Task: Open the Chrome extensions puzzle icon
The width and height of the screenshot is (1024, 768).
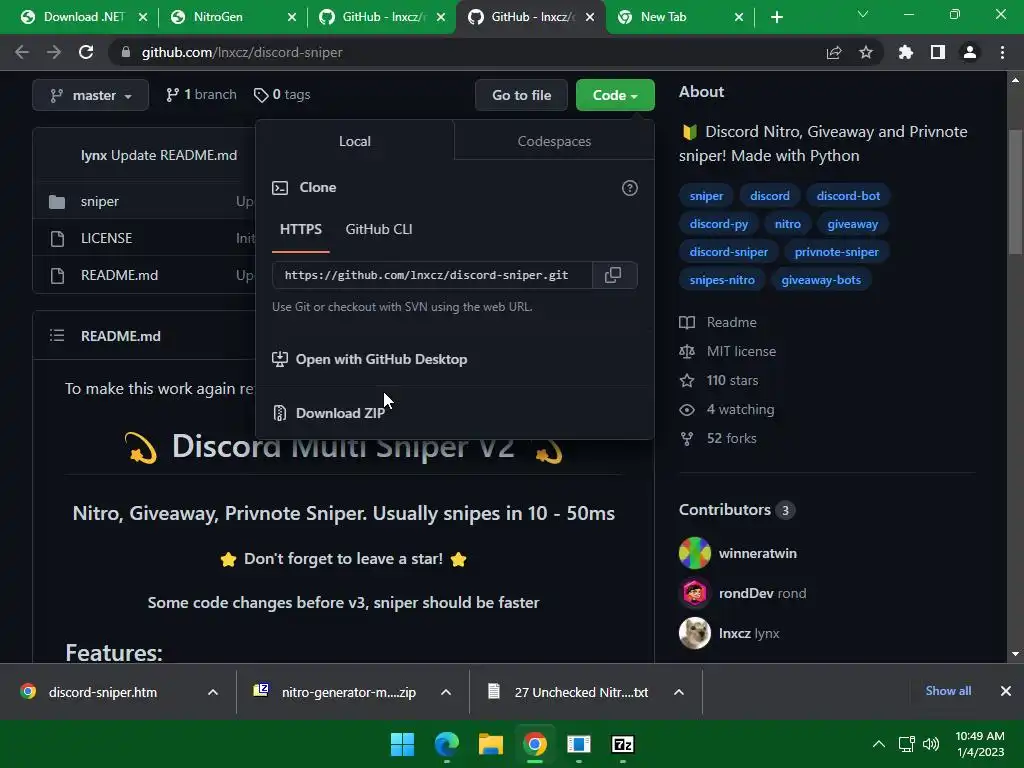Action: point(906,52)
